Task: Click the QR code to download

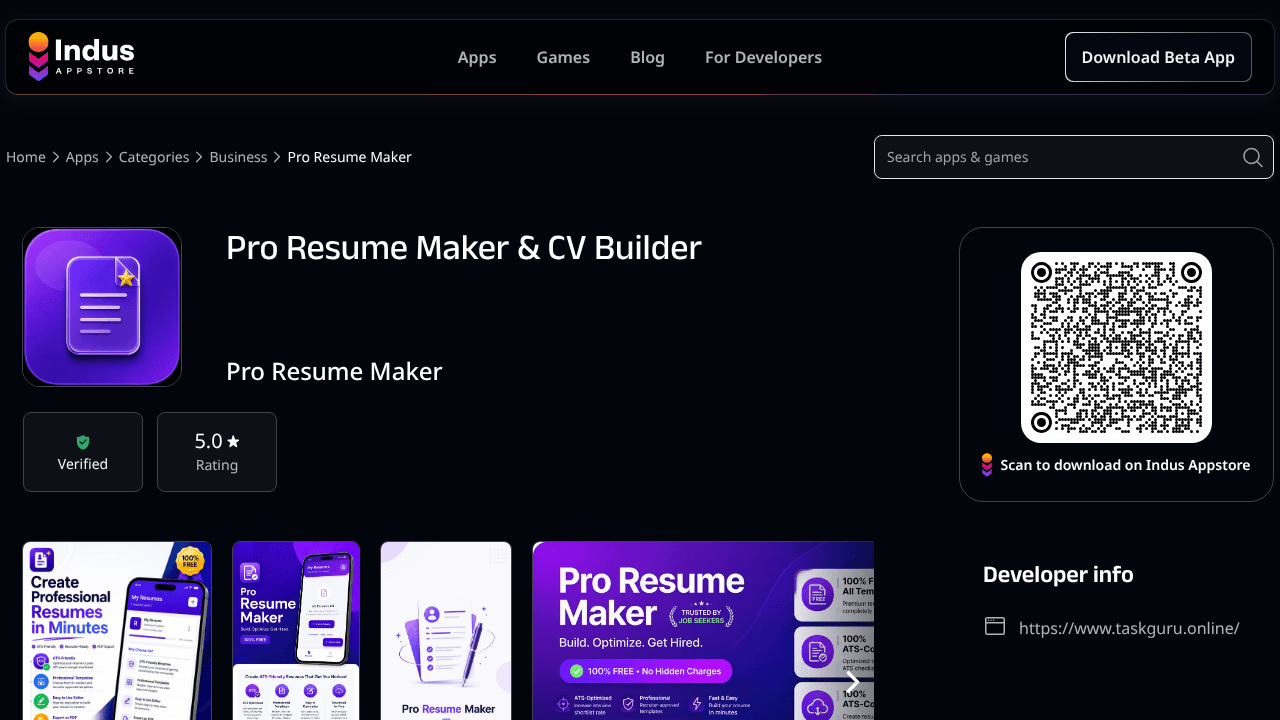Action: pyautogui.click(x=1116, y=347)
